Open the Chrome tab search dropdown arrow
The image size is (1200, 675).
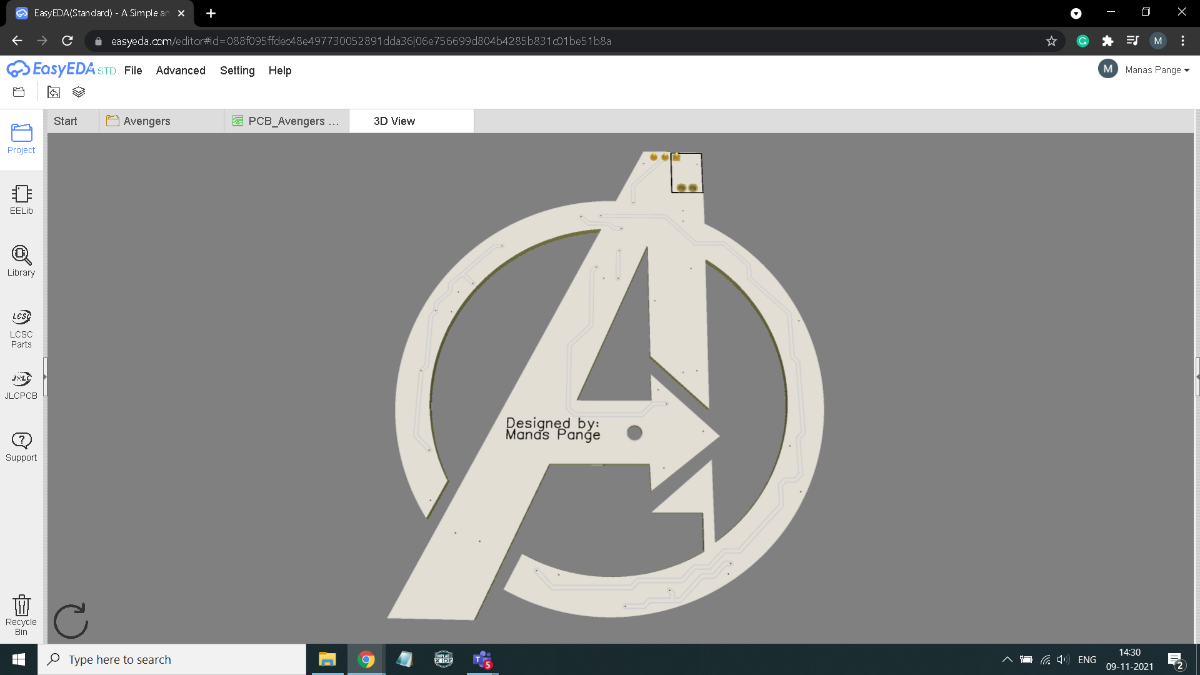coord(1076,13)
